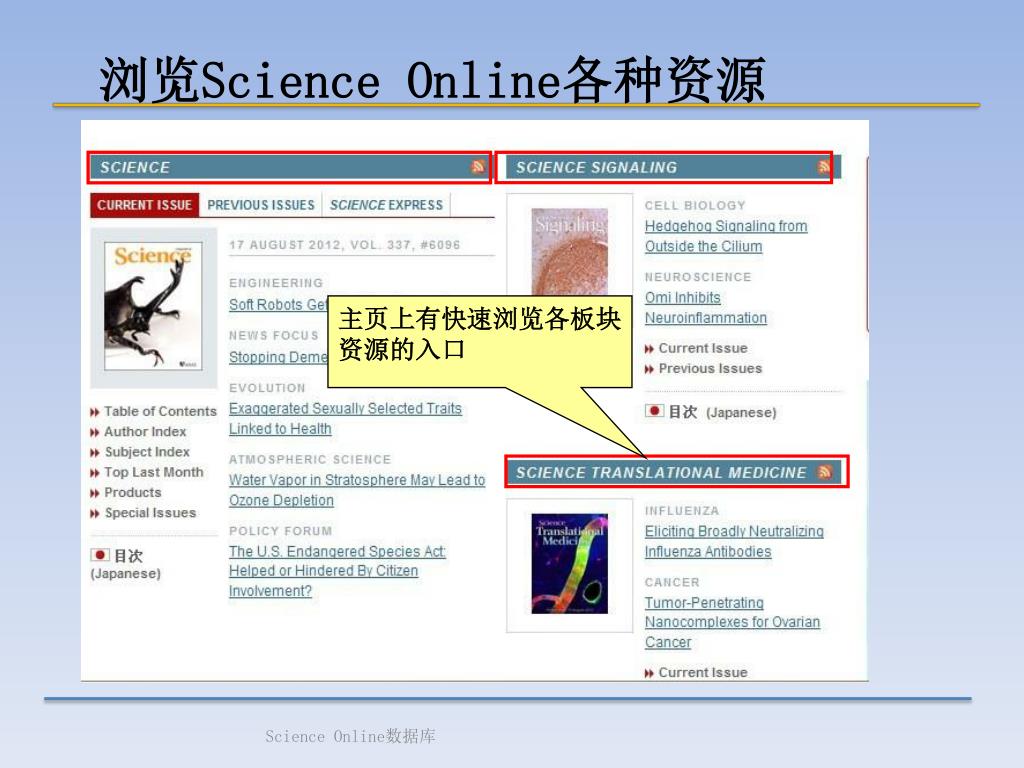The width and height of the screenshot is (1024, 768).
Task: Open Translational Medicine Current Issue link
Action: coord(703,672)
